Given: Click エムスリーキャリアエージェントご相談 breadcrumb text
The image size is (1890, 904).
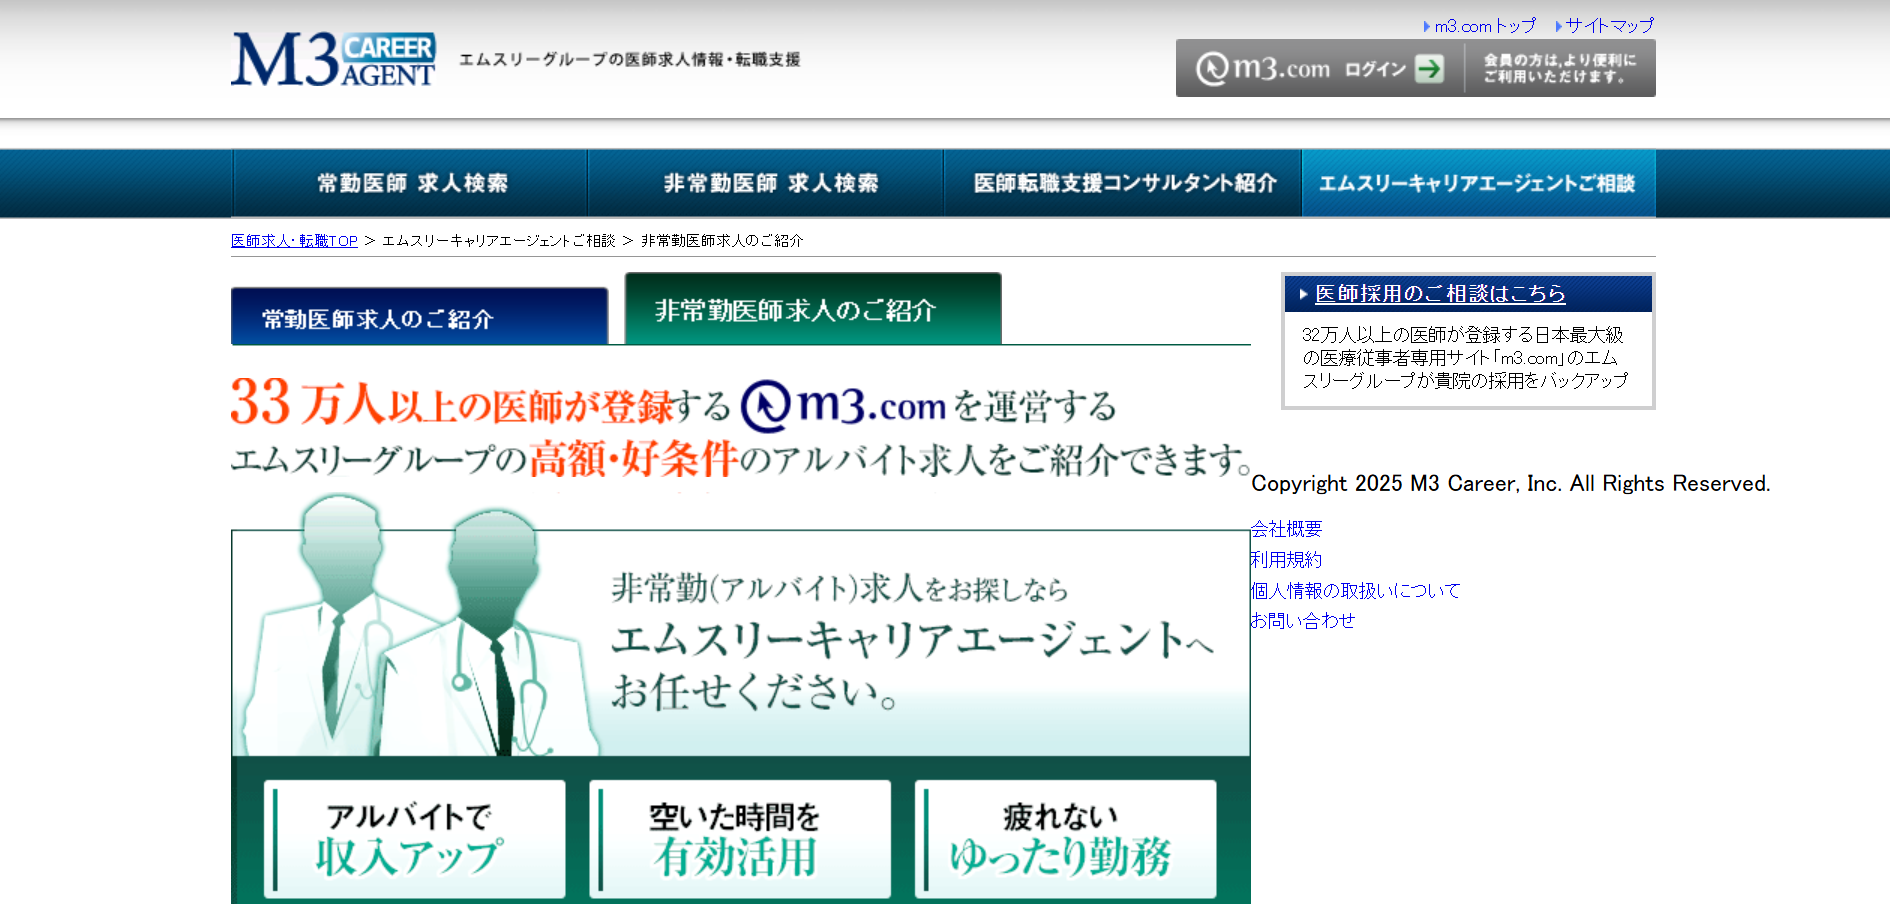Looking at the screenshot, I should click(499, 241).
